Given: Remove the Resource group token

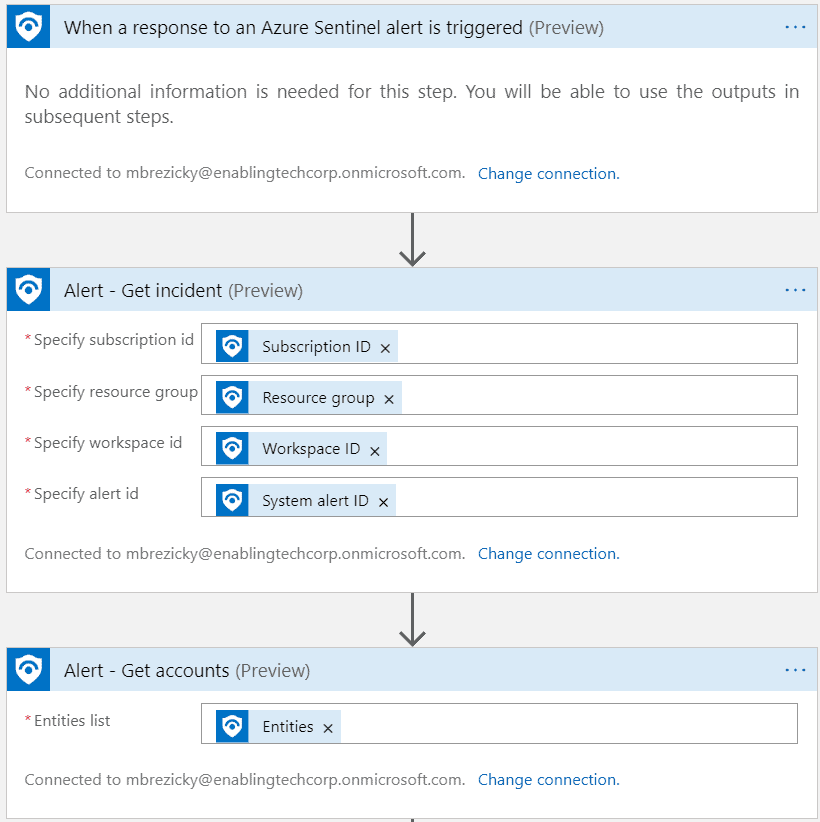Looking at the screenshot, I should click(389, 399).
